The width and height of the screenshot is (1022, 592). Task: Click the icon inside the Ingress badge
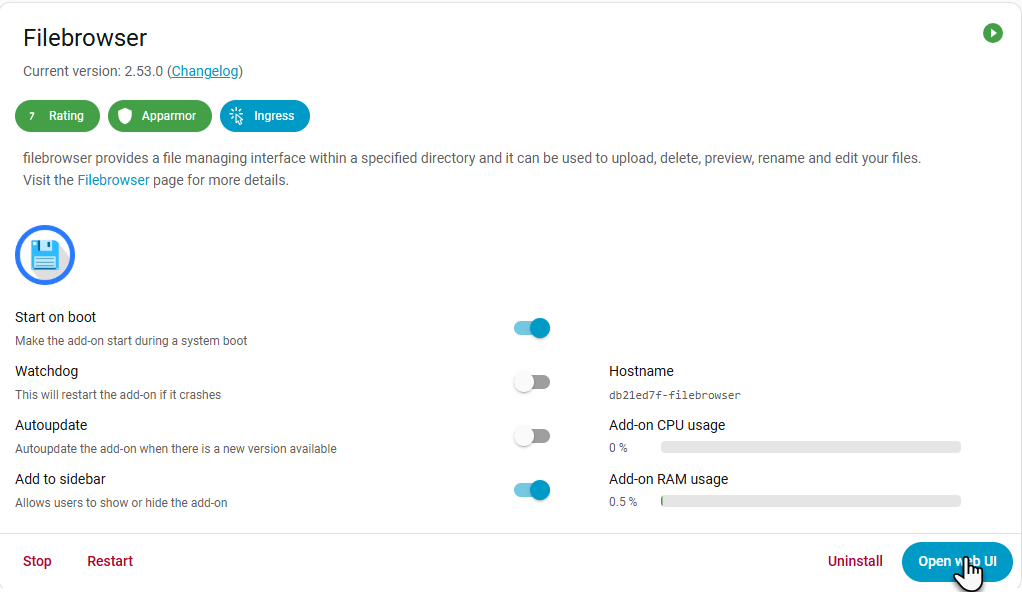pyautogui.click(x=237, y=116)
